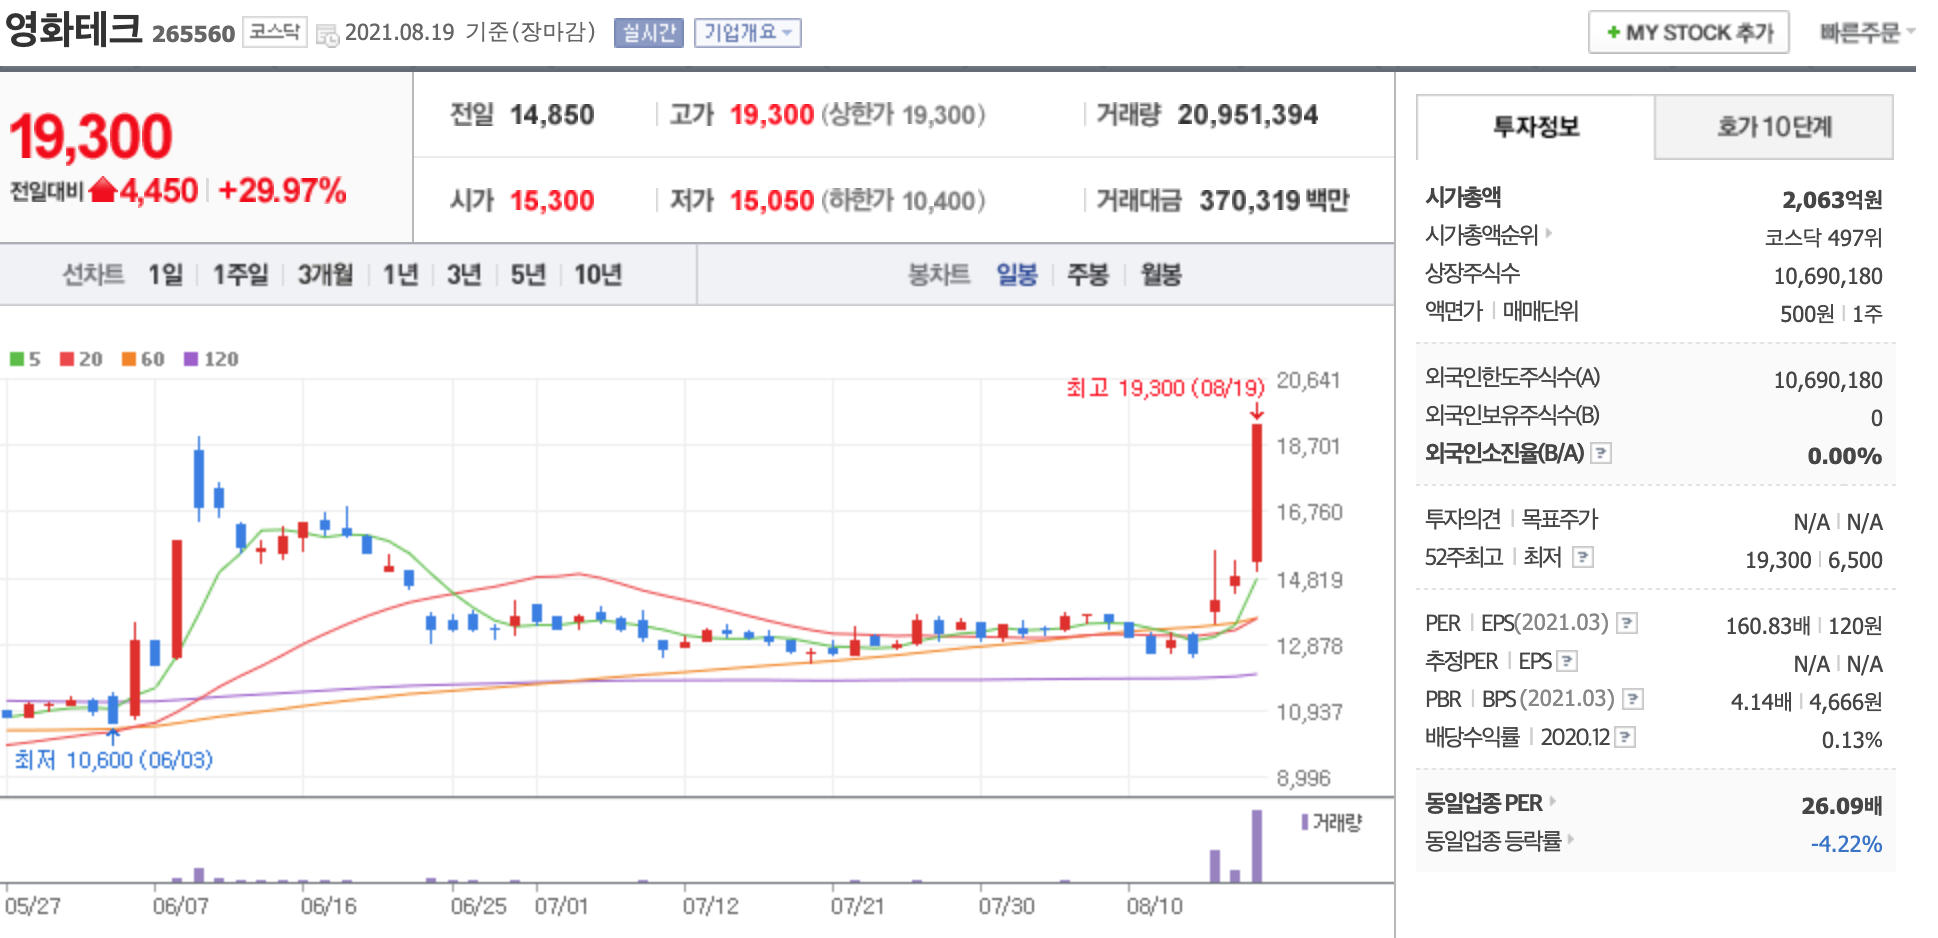Switch to the 호가10단계 tab

(x=1774, y=127)
